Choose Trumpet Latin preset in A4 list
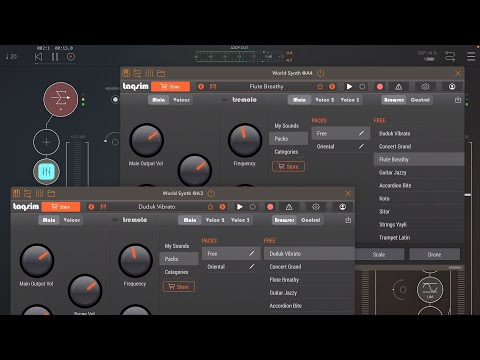The width and height of the screenshot is (480, 360). 419,237
